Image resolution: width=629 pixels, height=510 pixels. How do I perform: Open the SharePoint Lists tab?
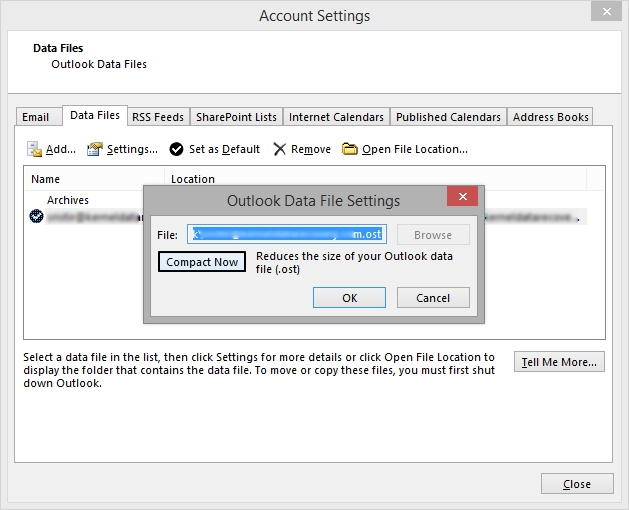pyautogui.click(x=236, y=117)
